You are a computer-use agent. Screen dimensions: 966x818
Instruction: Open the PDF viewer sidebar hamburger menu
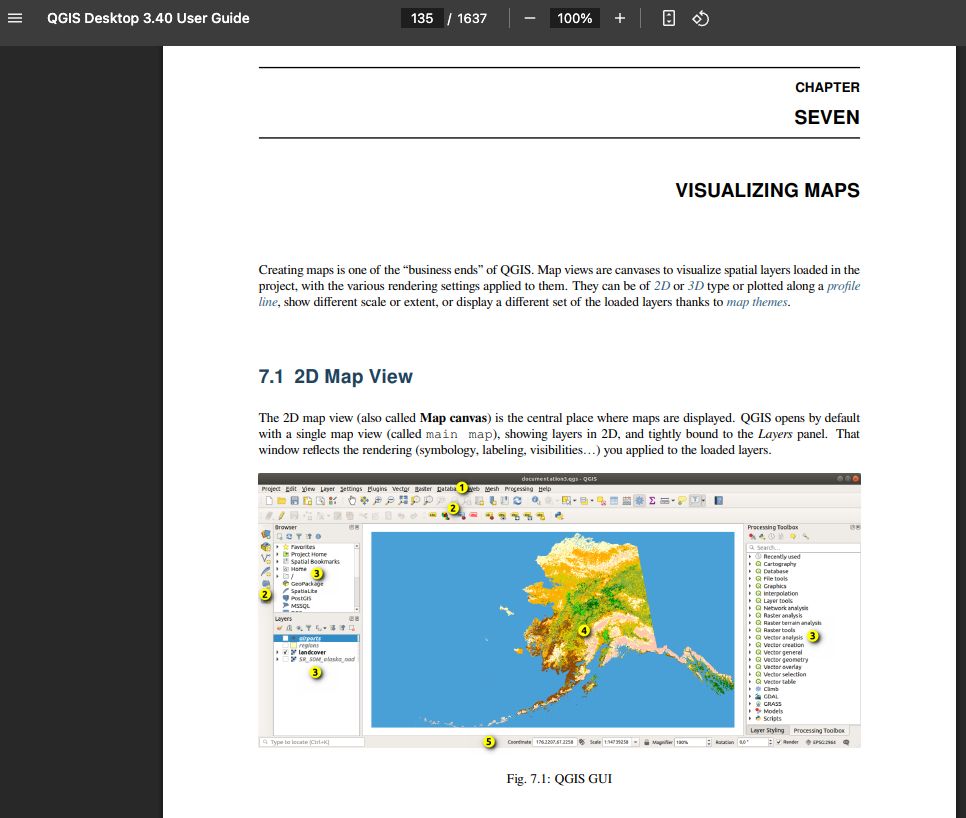pyautogui.click(x=15, y=18)
